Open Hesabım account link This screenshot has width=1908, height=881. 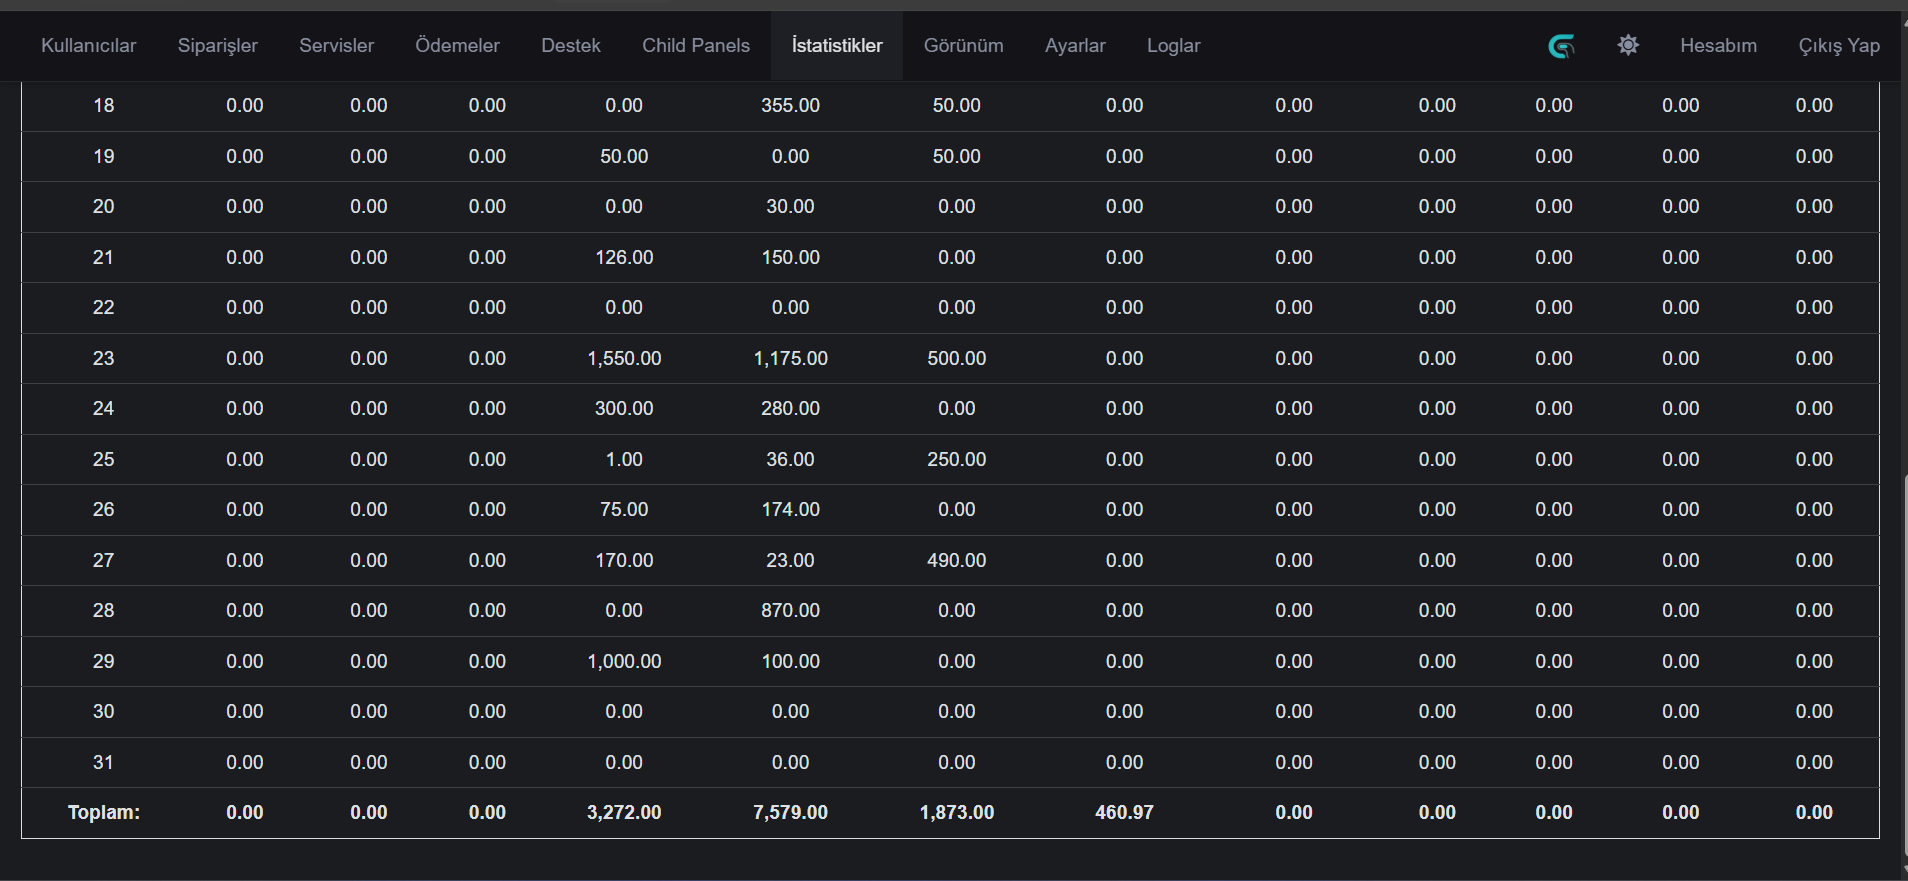(1718, 46)
